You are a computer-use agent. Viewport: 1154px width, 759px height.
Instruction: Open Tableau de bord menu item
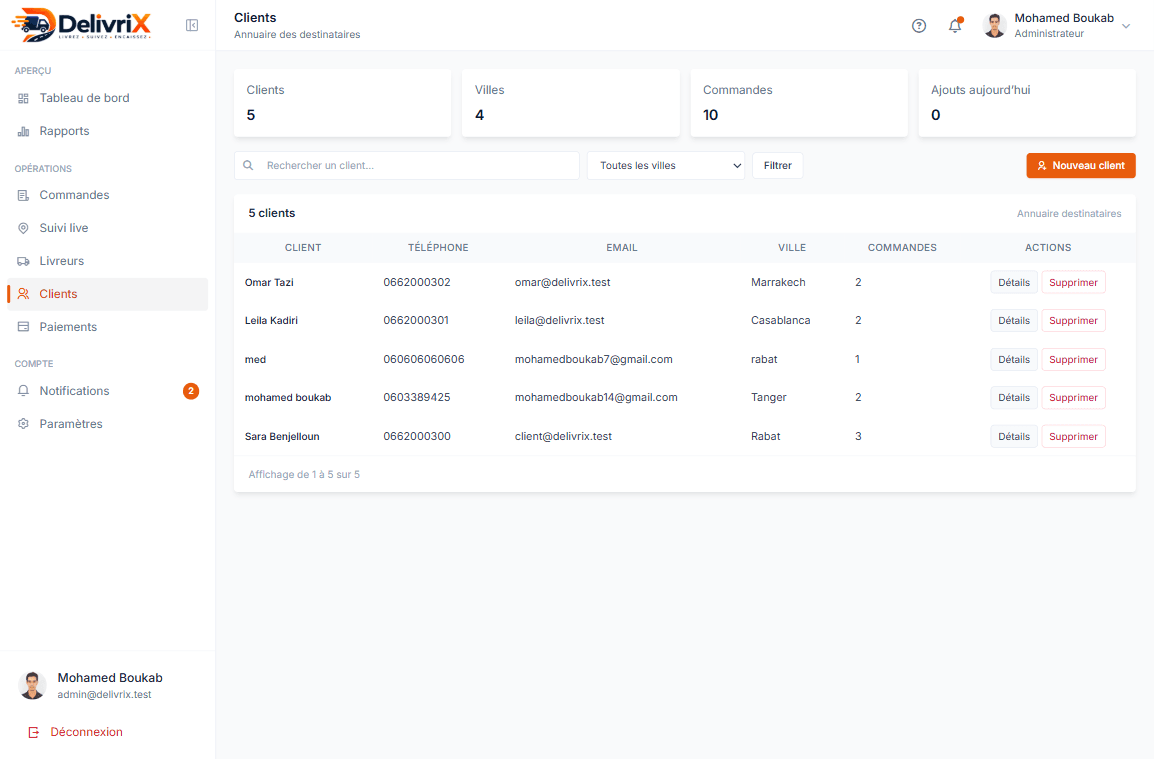[107, 98]
